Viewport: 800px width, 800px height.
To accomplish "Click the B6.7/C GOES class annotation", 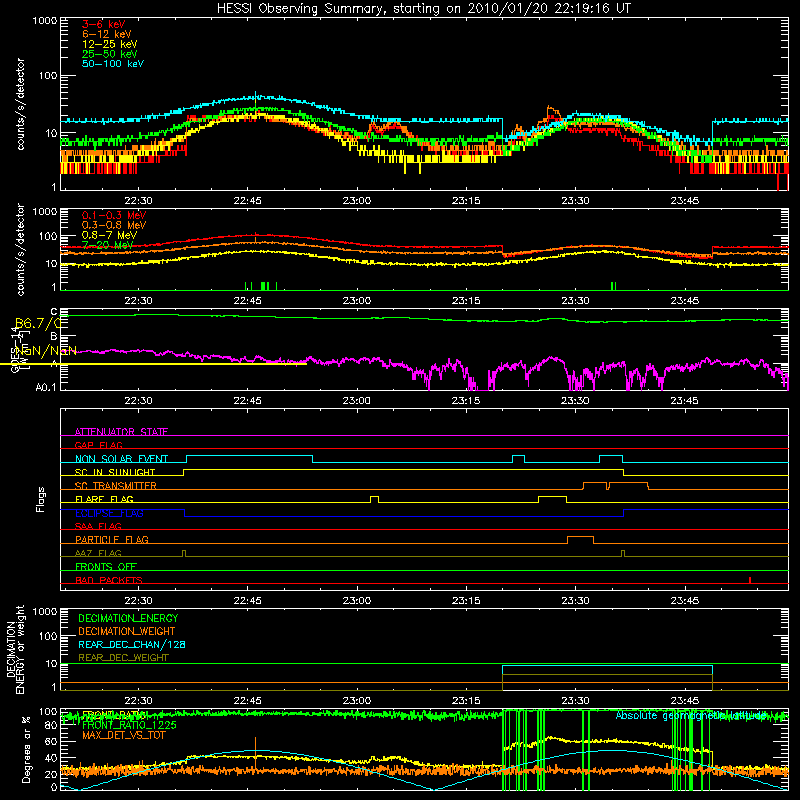I will click(x=38, y=323).
